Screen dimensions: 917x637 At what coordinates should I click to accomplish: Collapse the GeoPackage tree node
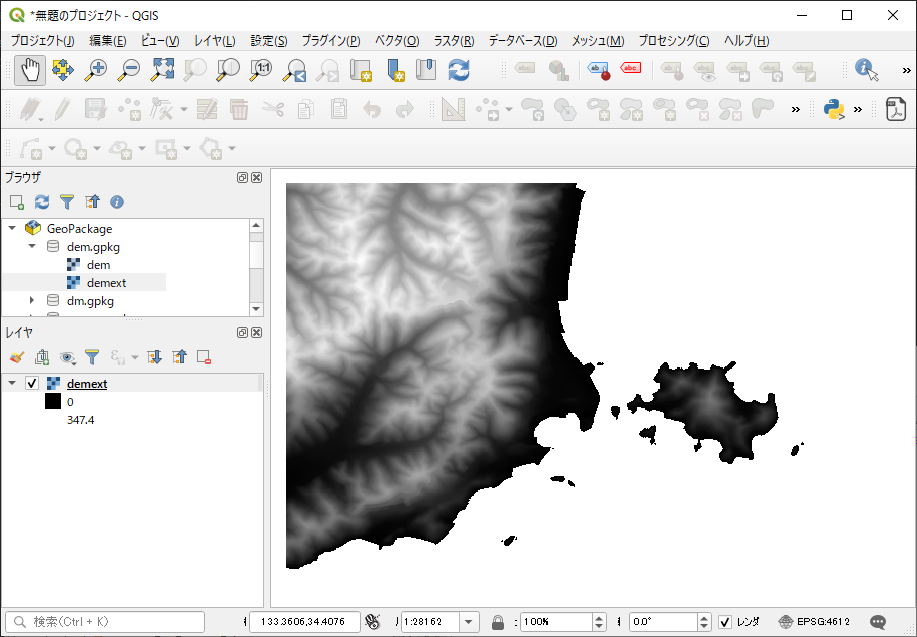coord(12,229)
